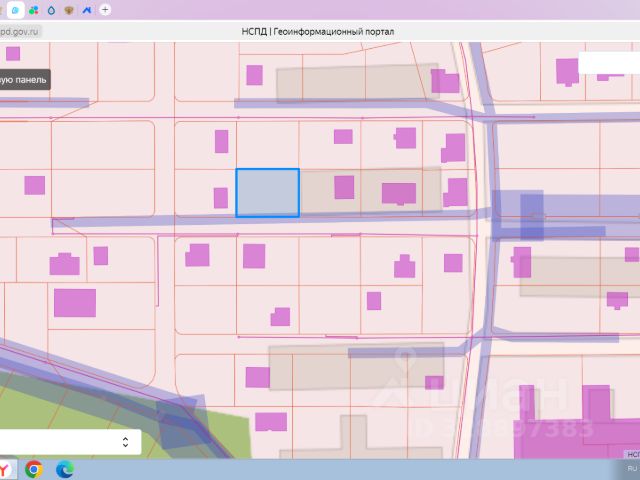Switch to the active light-blue browser tab
640x480 pixels.
tap(16, 10)
